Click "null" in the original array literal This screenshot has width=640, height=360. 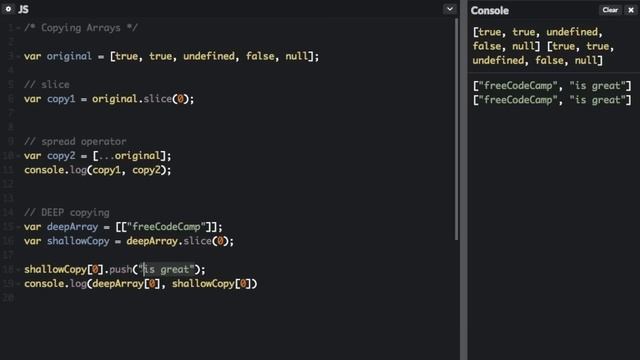[296, 56]
